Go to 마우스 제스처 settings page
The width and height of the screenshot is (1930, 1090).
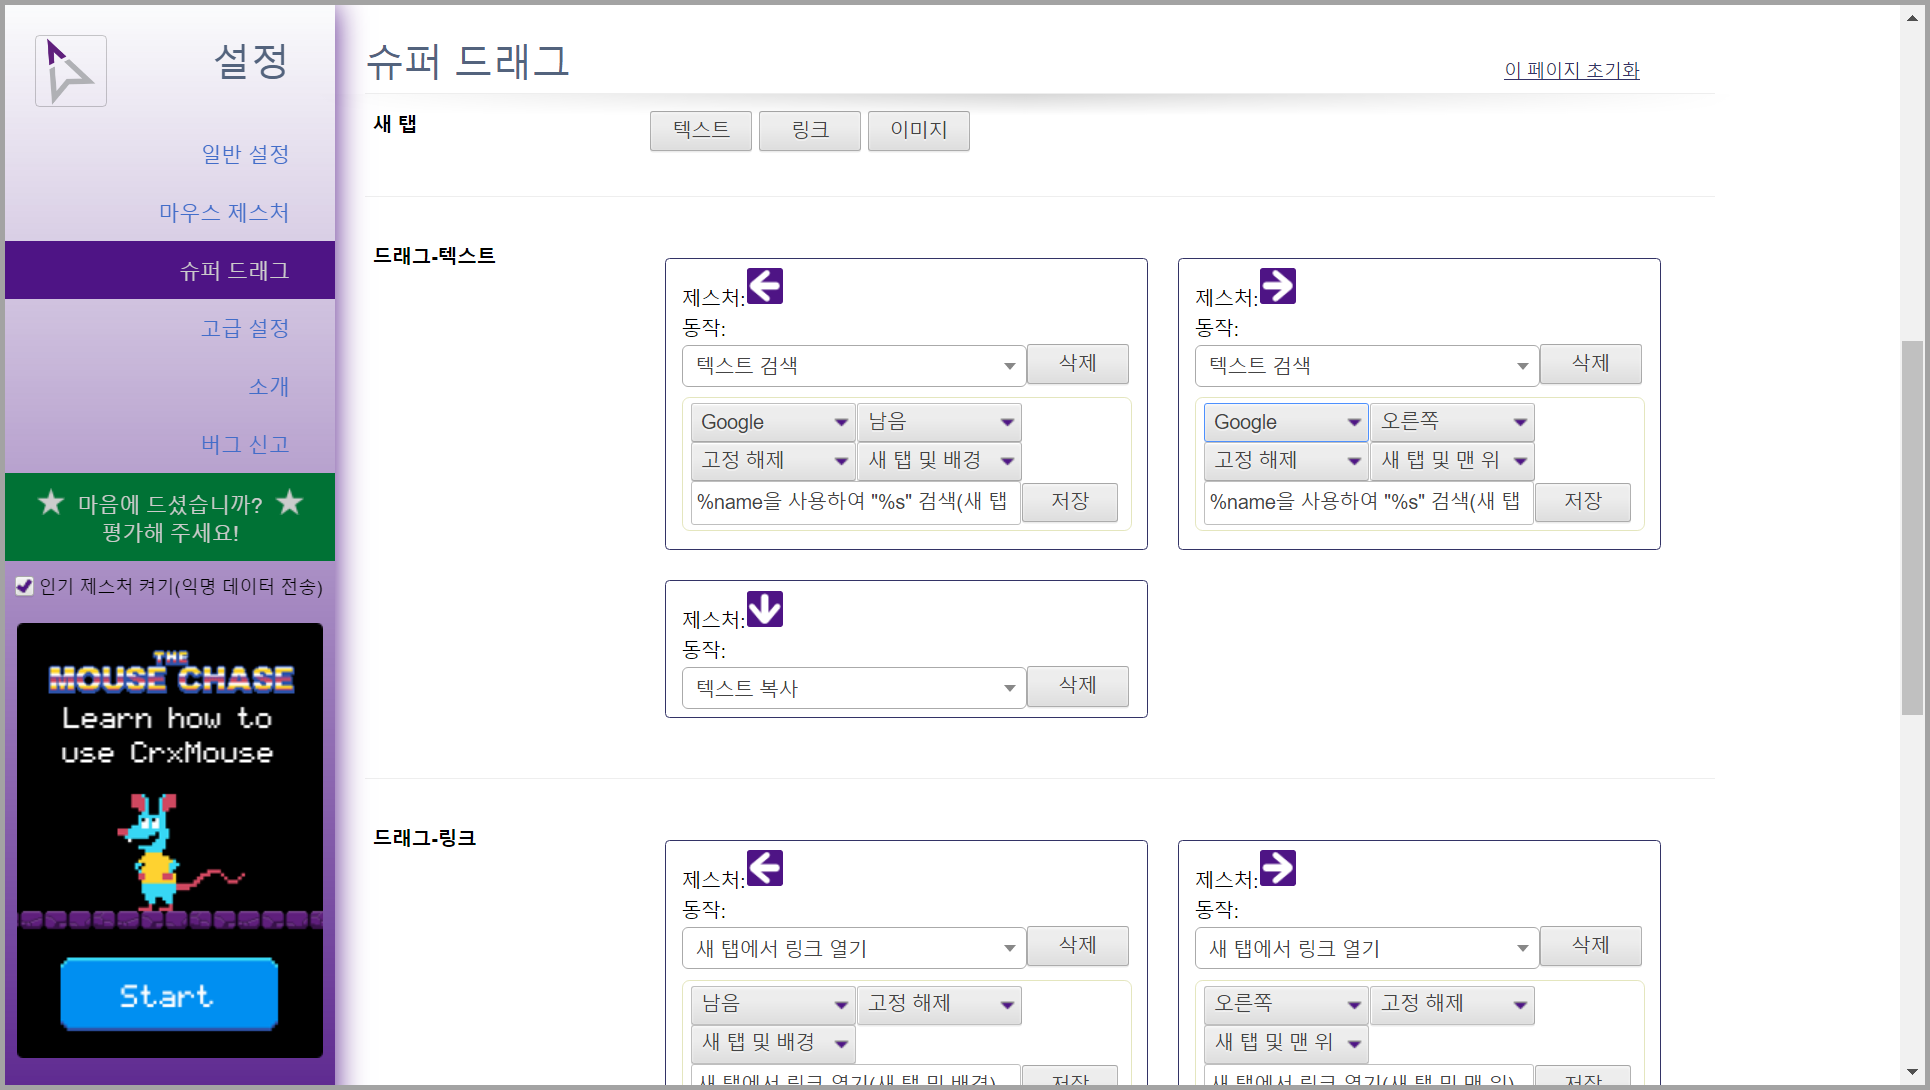click(224, 212)
